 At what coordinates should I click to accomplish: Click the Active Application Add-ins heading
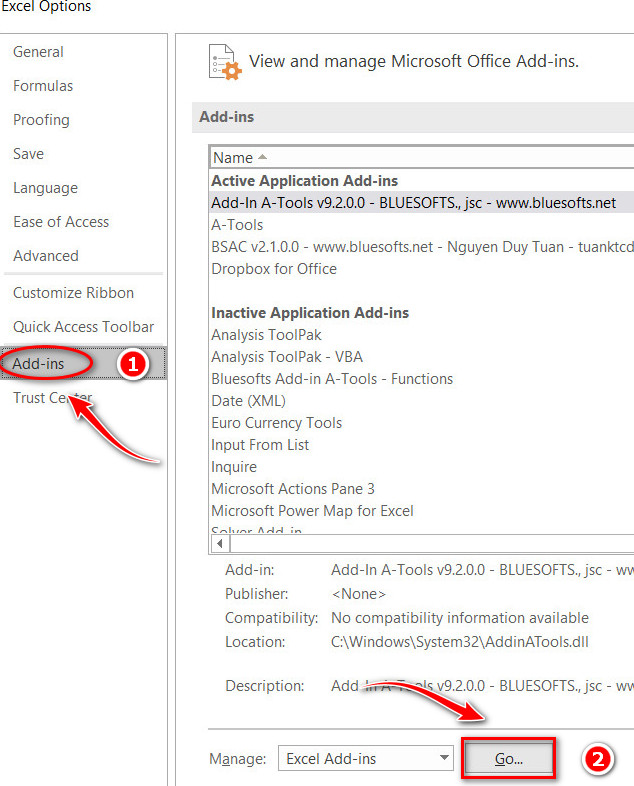pyautogui.click(x=304, y=180)
